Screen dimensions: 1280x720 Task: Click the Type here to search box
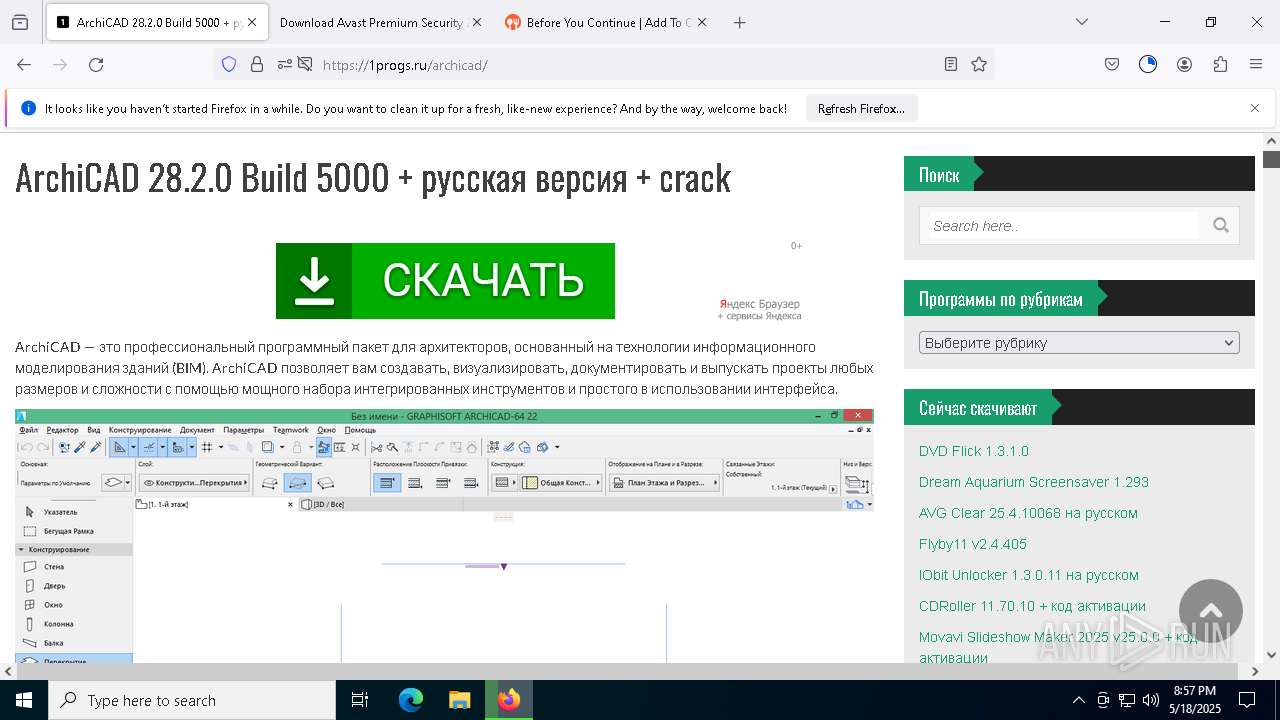[x=192, y=700]
